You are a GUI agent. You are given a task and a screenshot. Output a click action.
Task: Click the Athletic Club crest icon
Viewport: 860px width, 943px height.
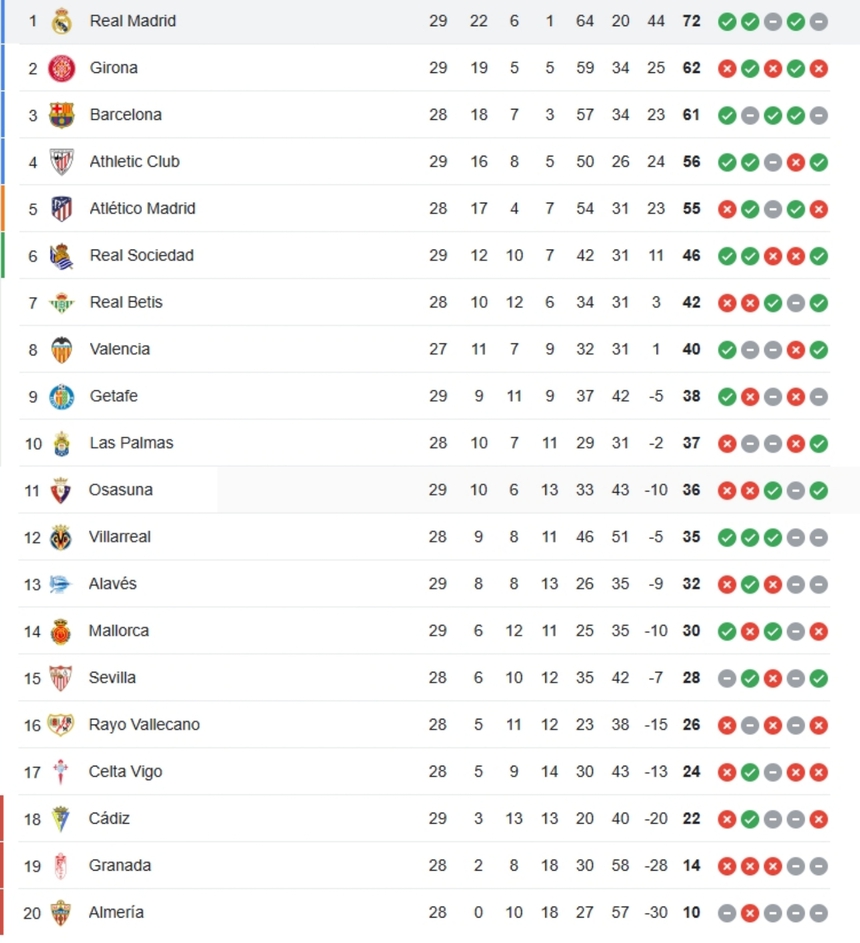click(61, 161)
